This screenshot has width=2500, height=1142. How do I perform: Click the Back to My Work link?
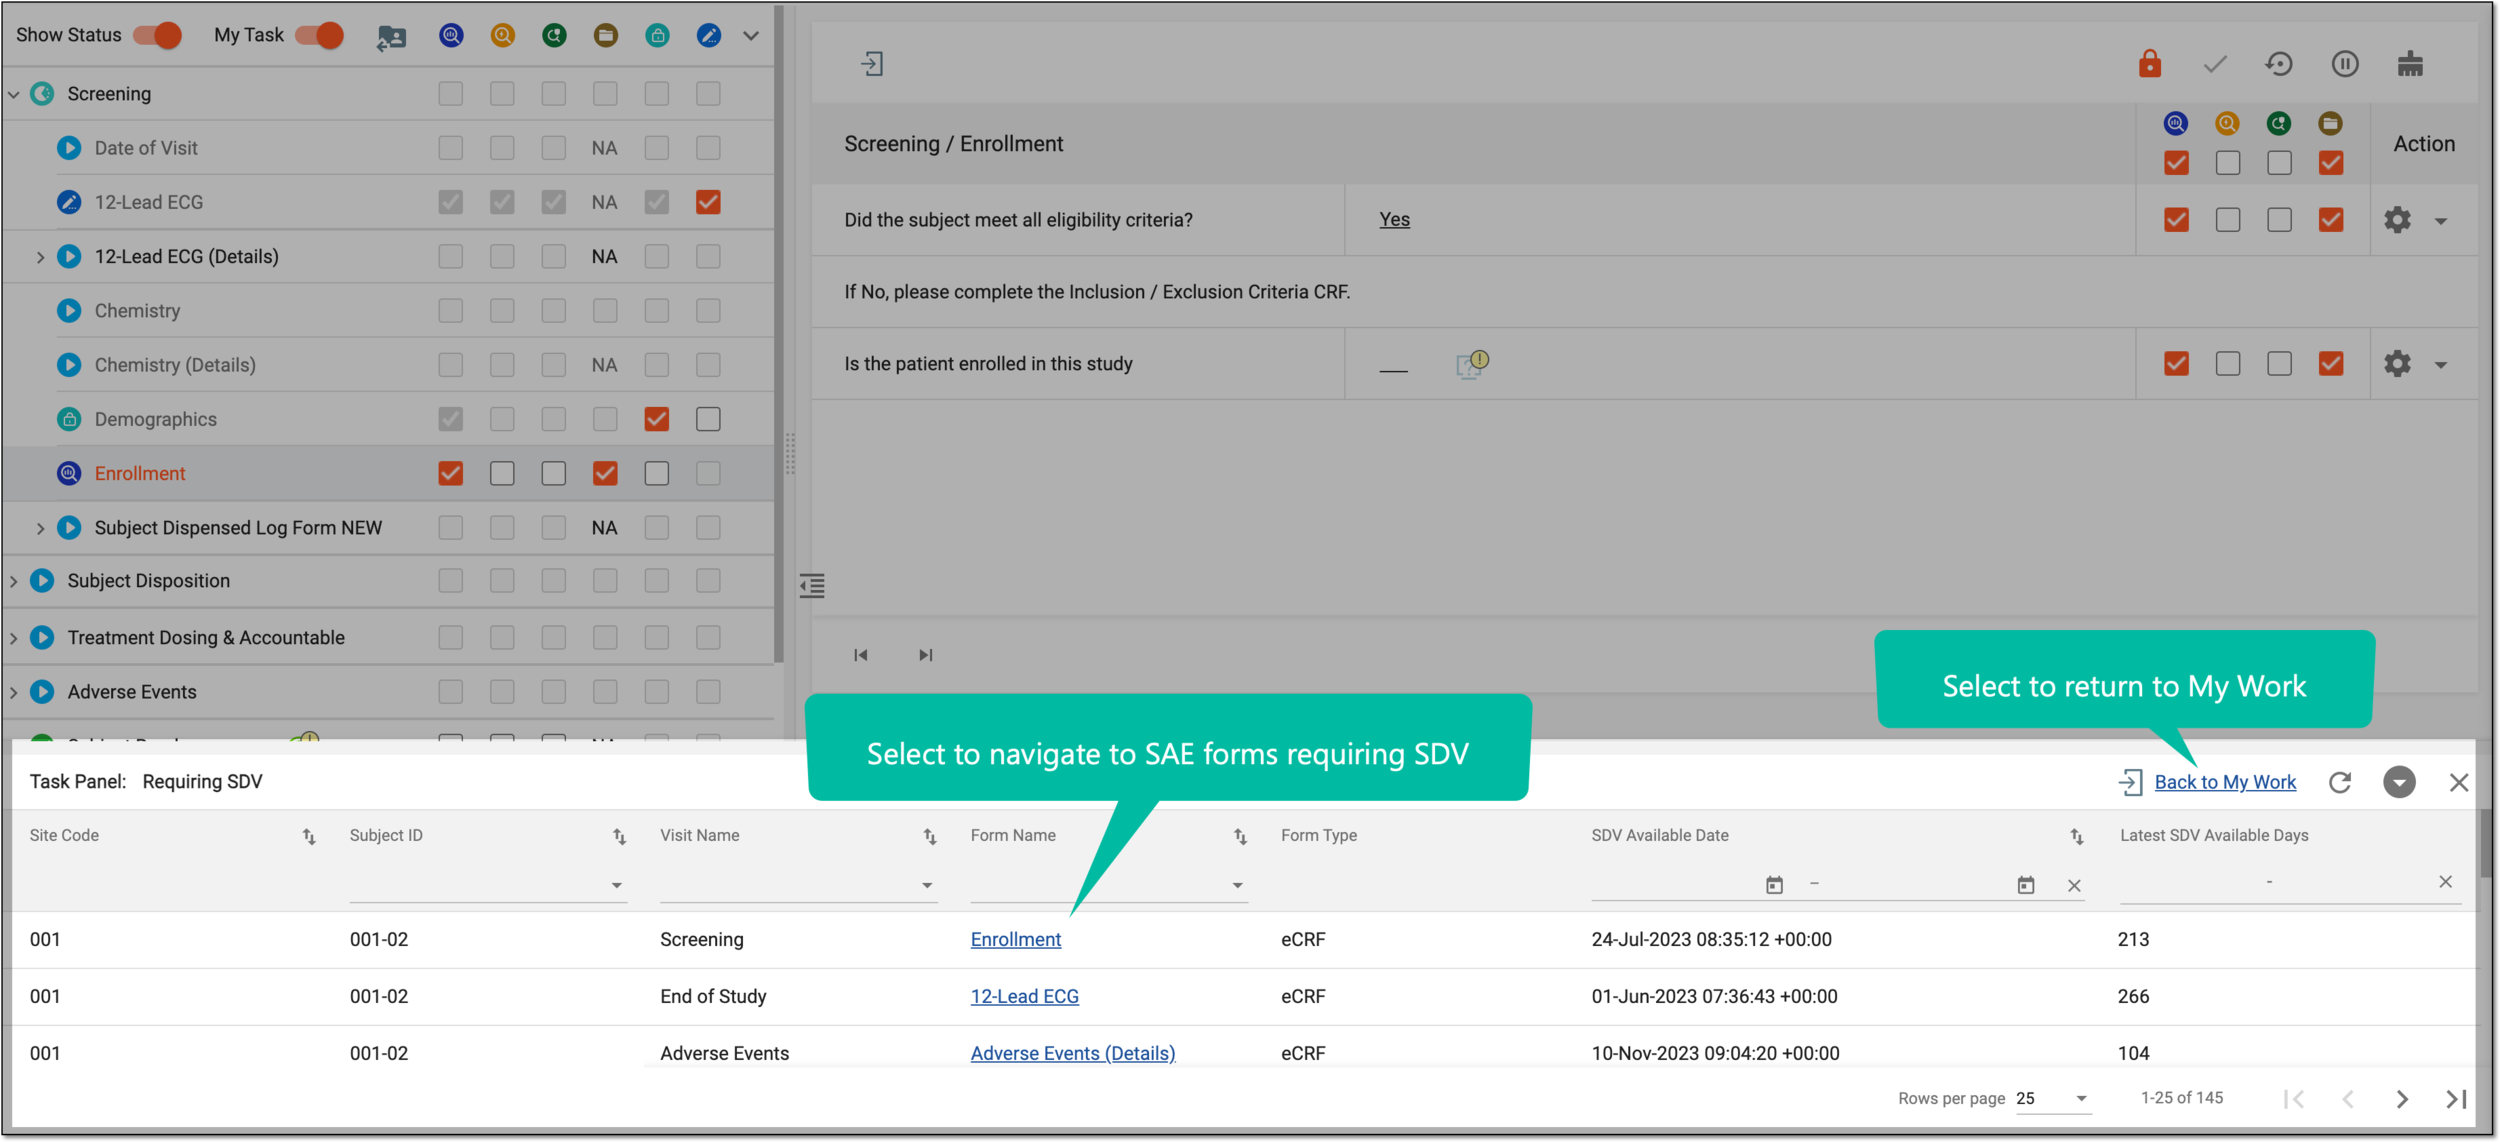pyautogui.click(x=2225, y=782)
